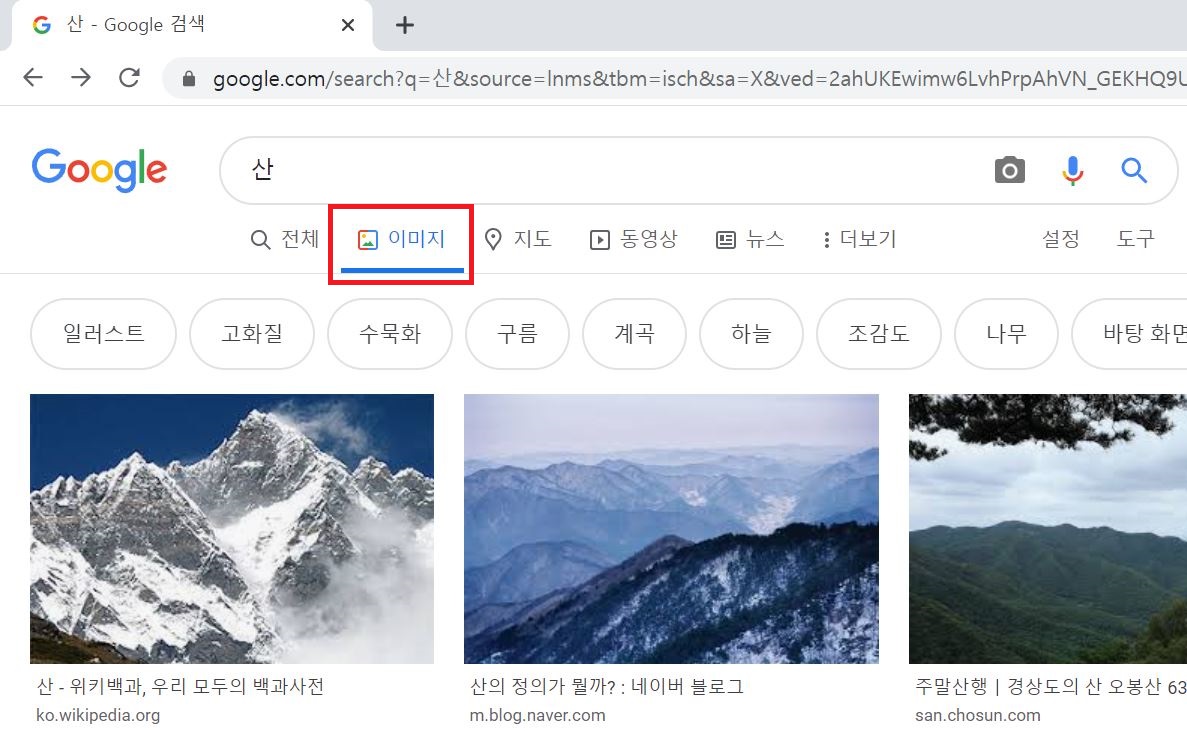Click the Google favicon on tab
Image resolution: width=1187 pixels, height=731 pixels.
[42, 25]
